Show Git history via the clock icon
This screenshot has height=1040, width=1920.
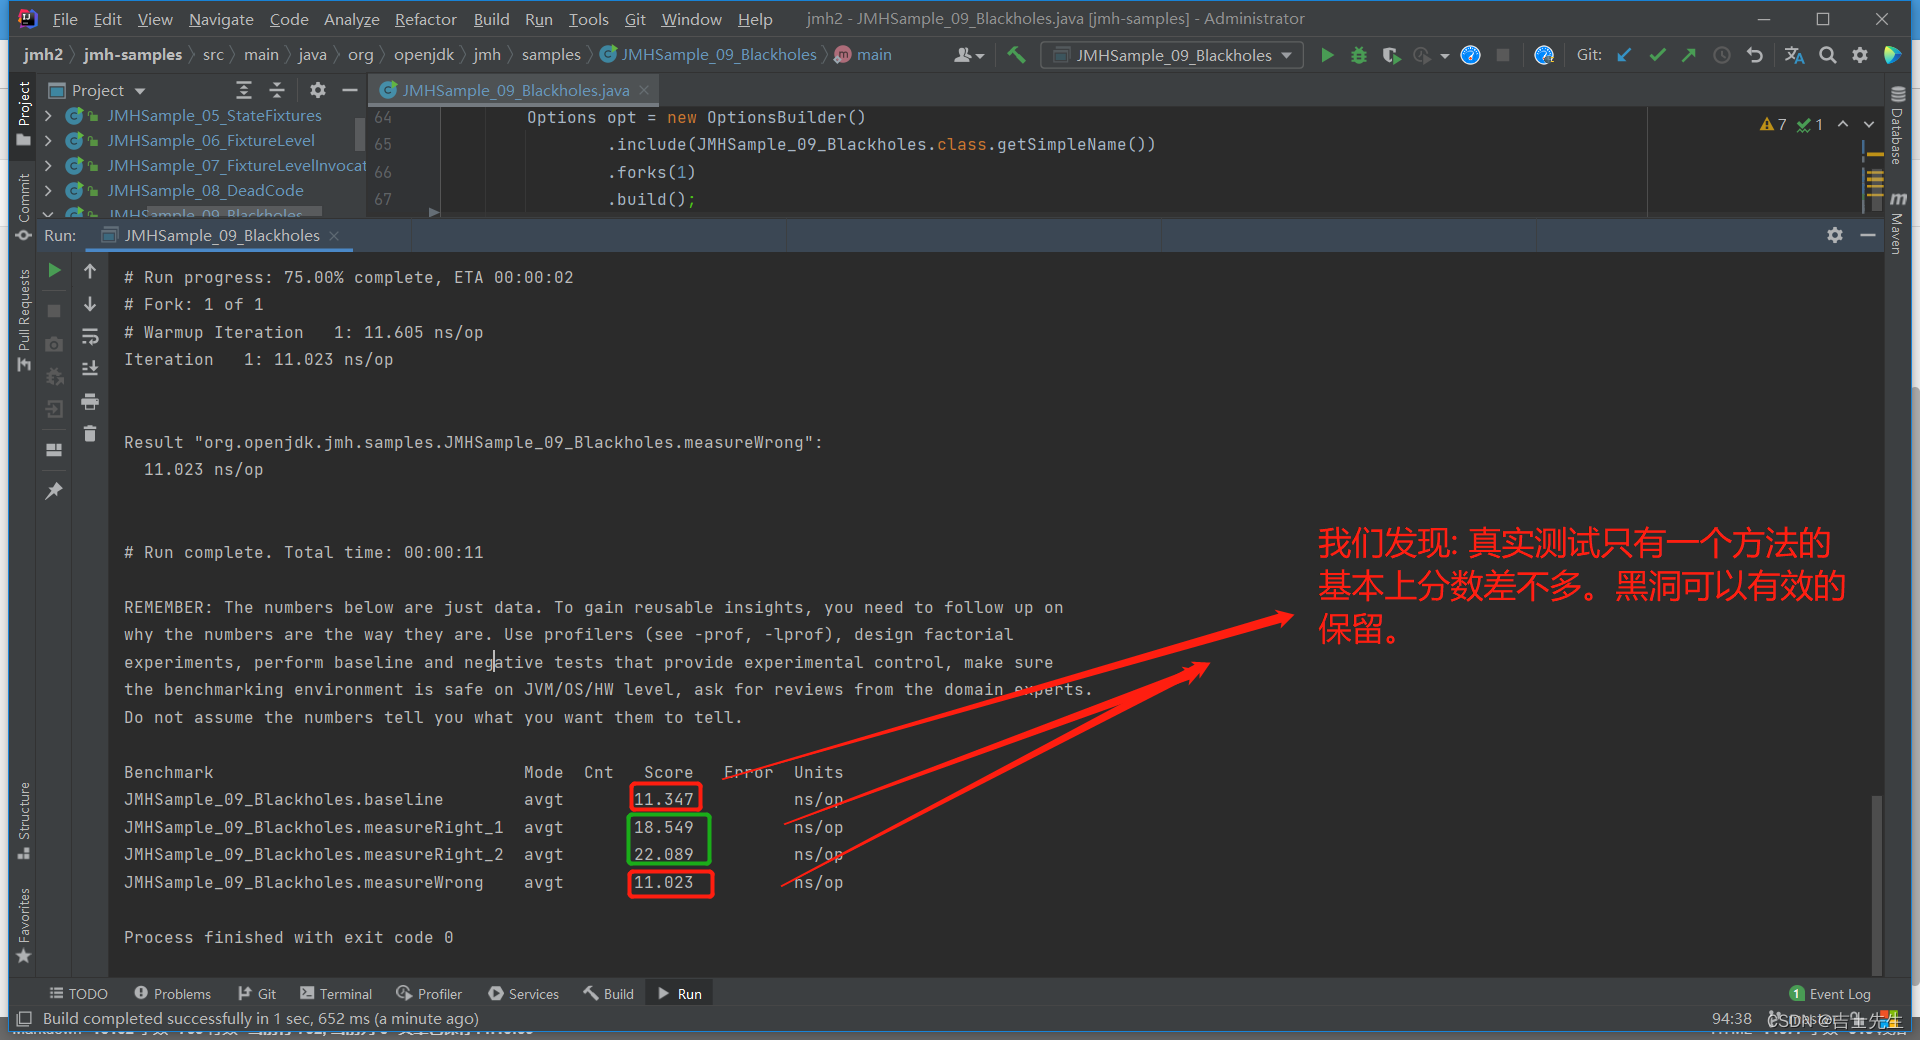(1722, 55)
